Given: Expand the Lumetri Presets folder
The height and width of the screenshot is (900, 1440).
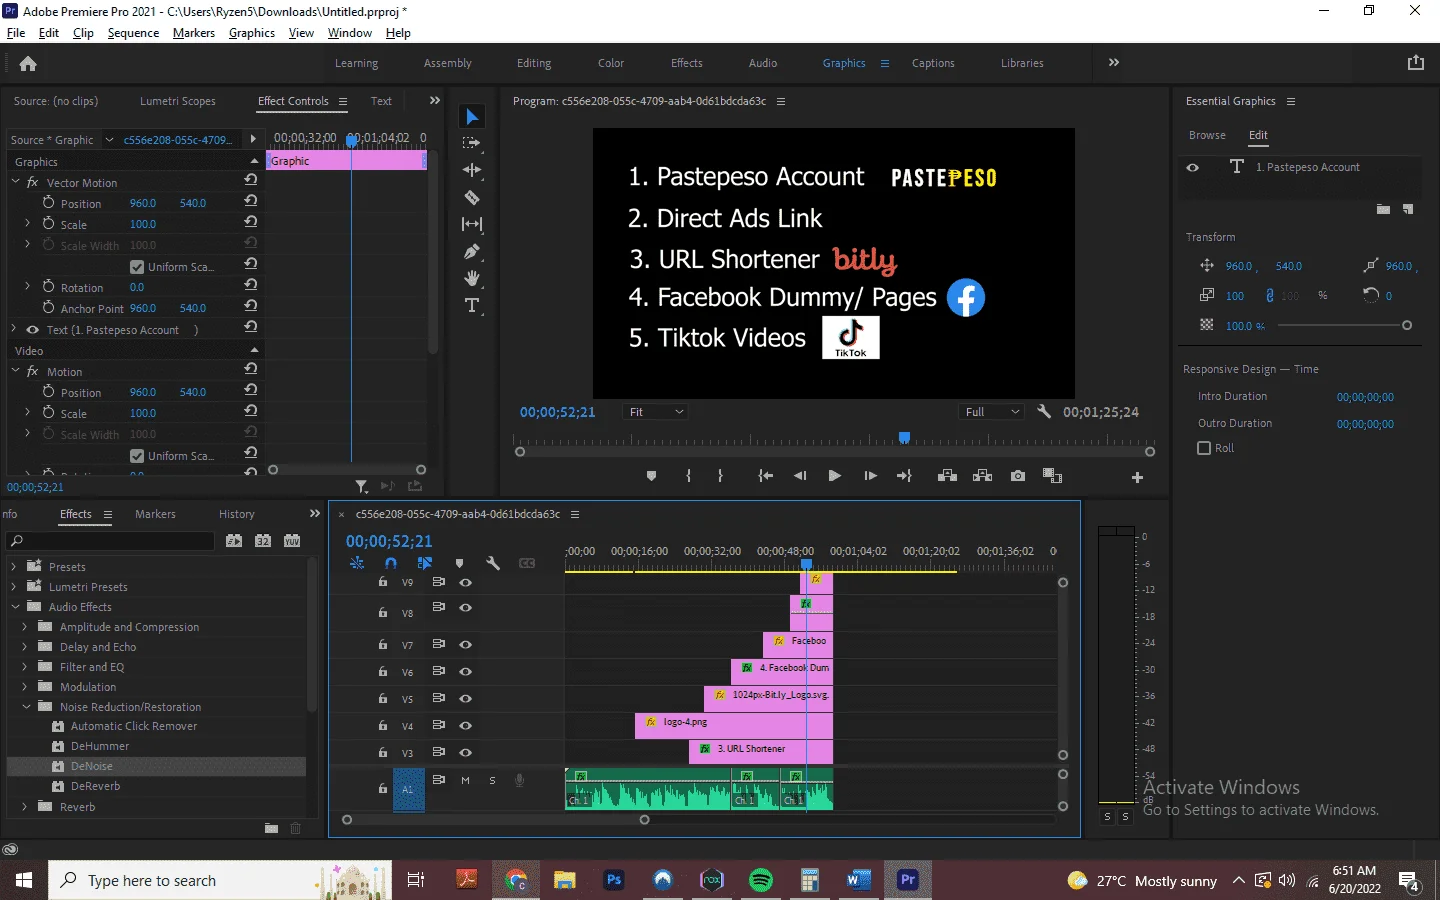Looking at the screenshot, I should [x=13, y=587].
